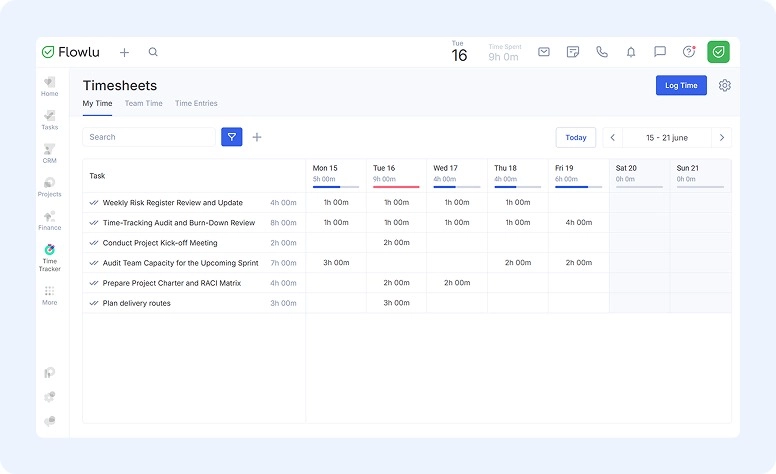The image size is (776, 474).
Task: Switch to Team Time tab
Action: point(144,103)
